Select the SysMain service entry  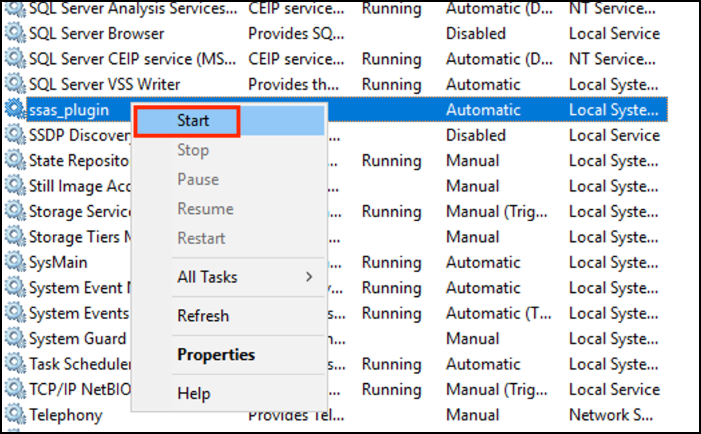(x=58, y=262)
